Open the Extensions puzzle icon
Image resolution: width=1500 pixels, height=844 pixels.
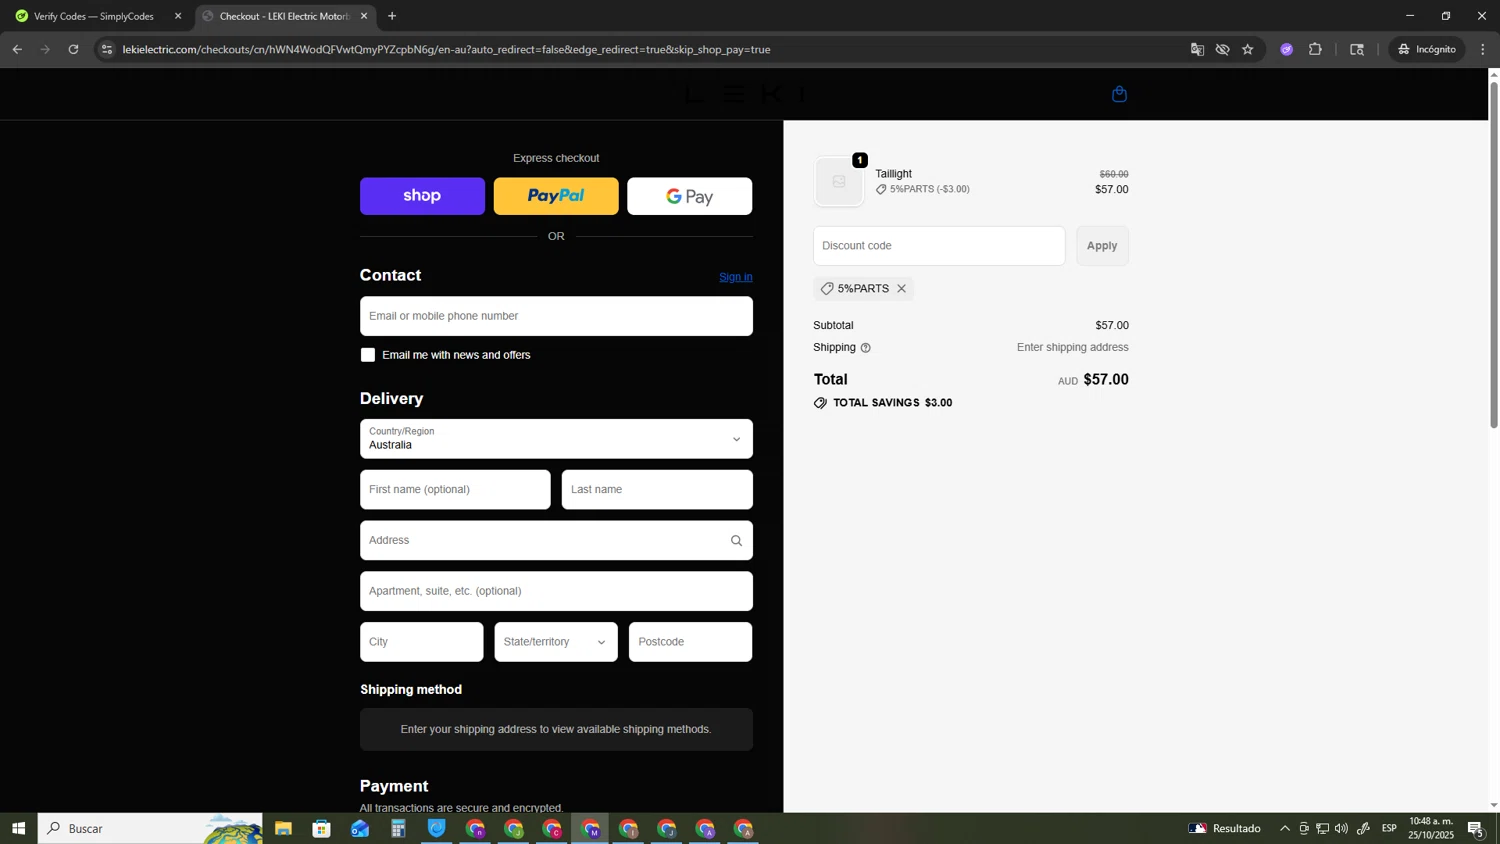point(1315,49)
